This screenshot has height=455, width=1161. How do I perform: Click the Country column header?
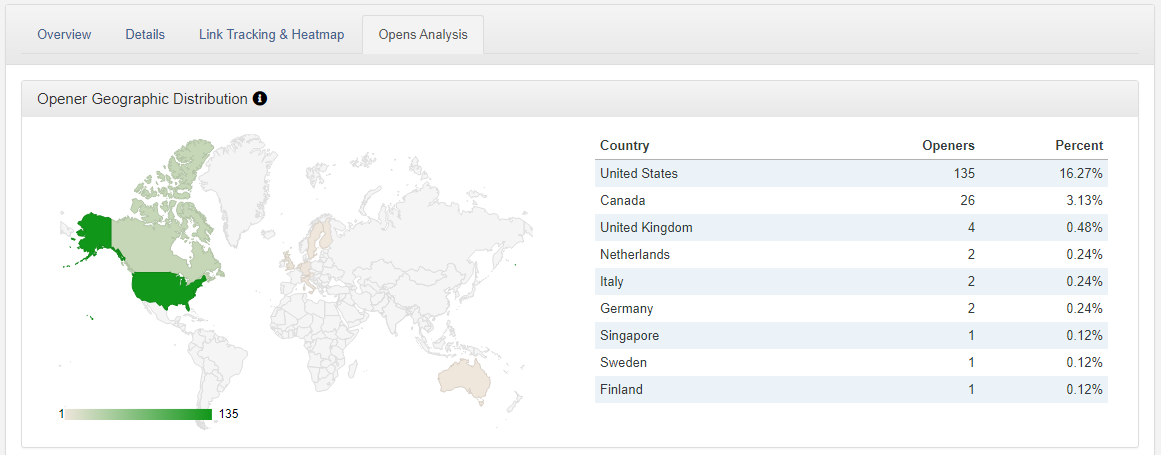pos(625,146)
